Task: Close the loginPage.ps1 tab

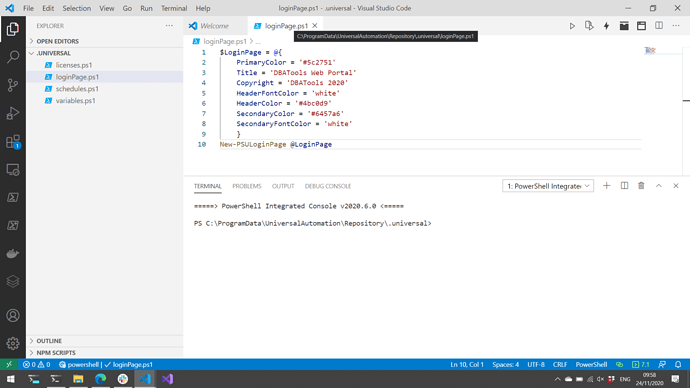Action: pos(315,26)
